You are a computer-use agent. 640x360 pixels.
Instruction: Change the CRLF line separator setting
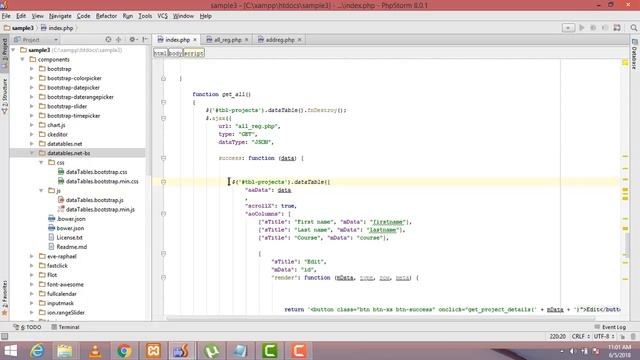point(580,336)
